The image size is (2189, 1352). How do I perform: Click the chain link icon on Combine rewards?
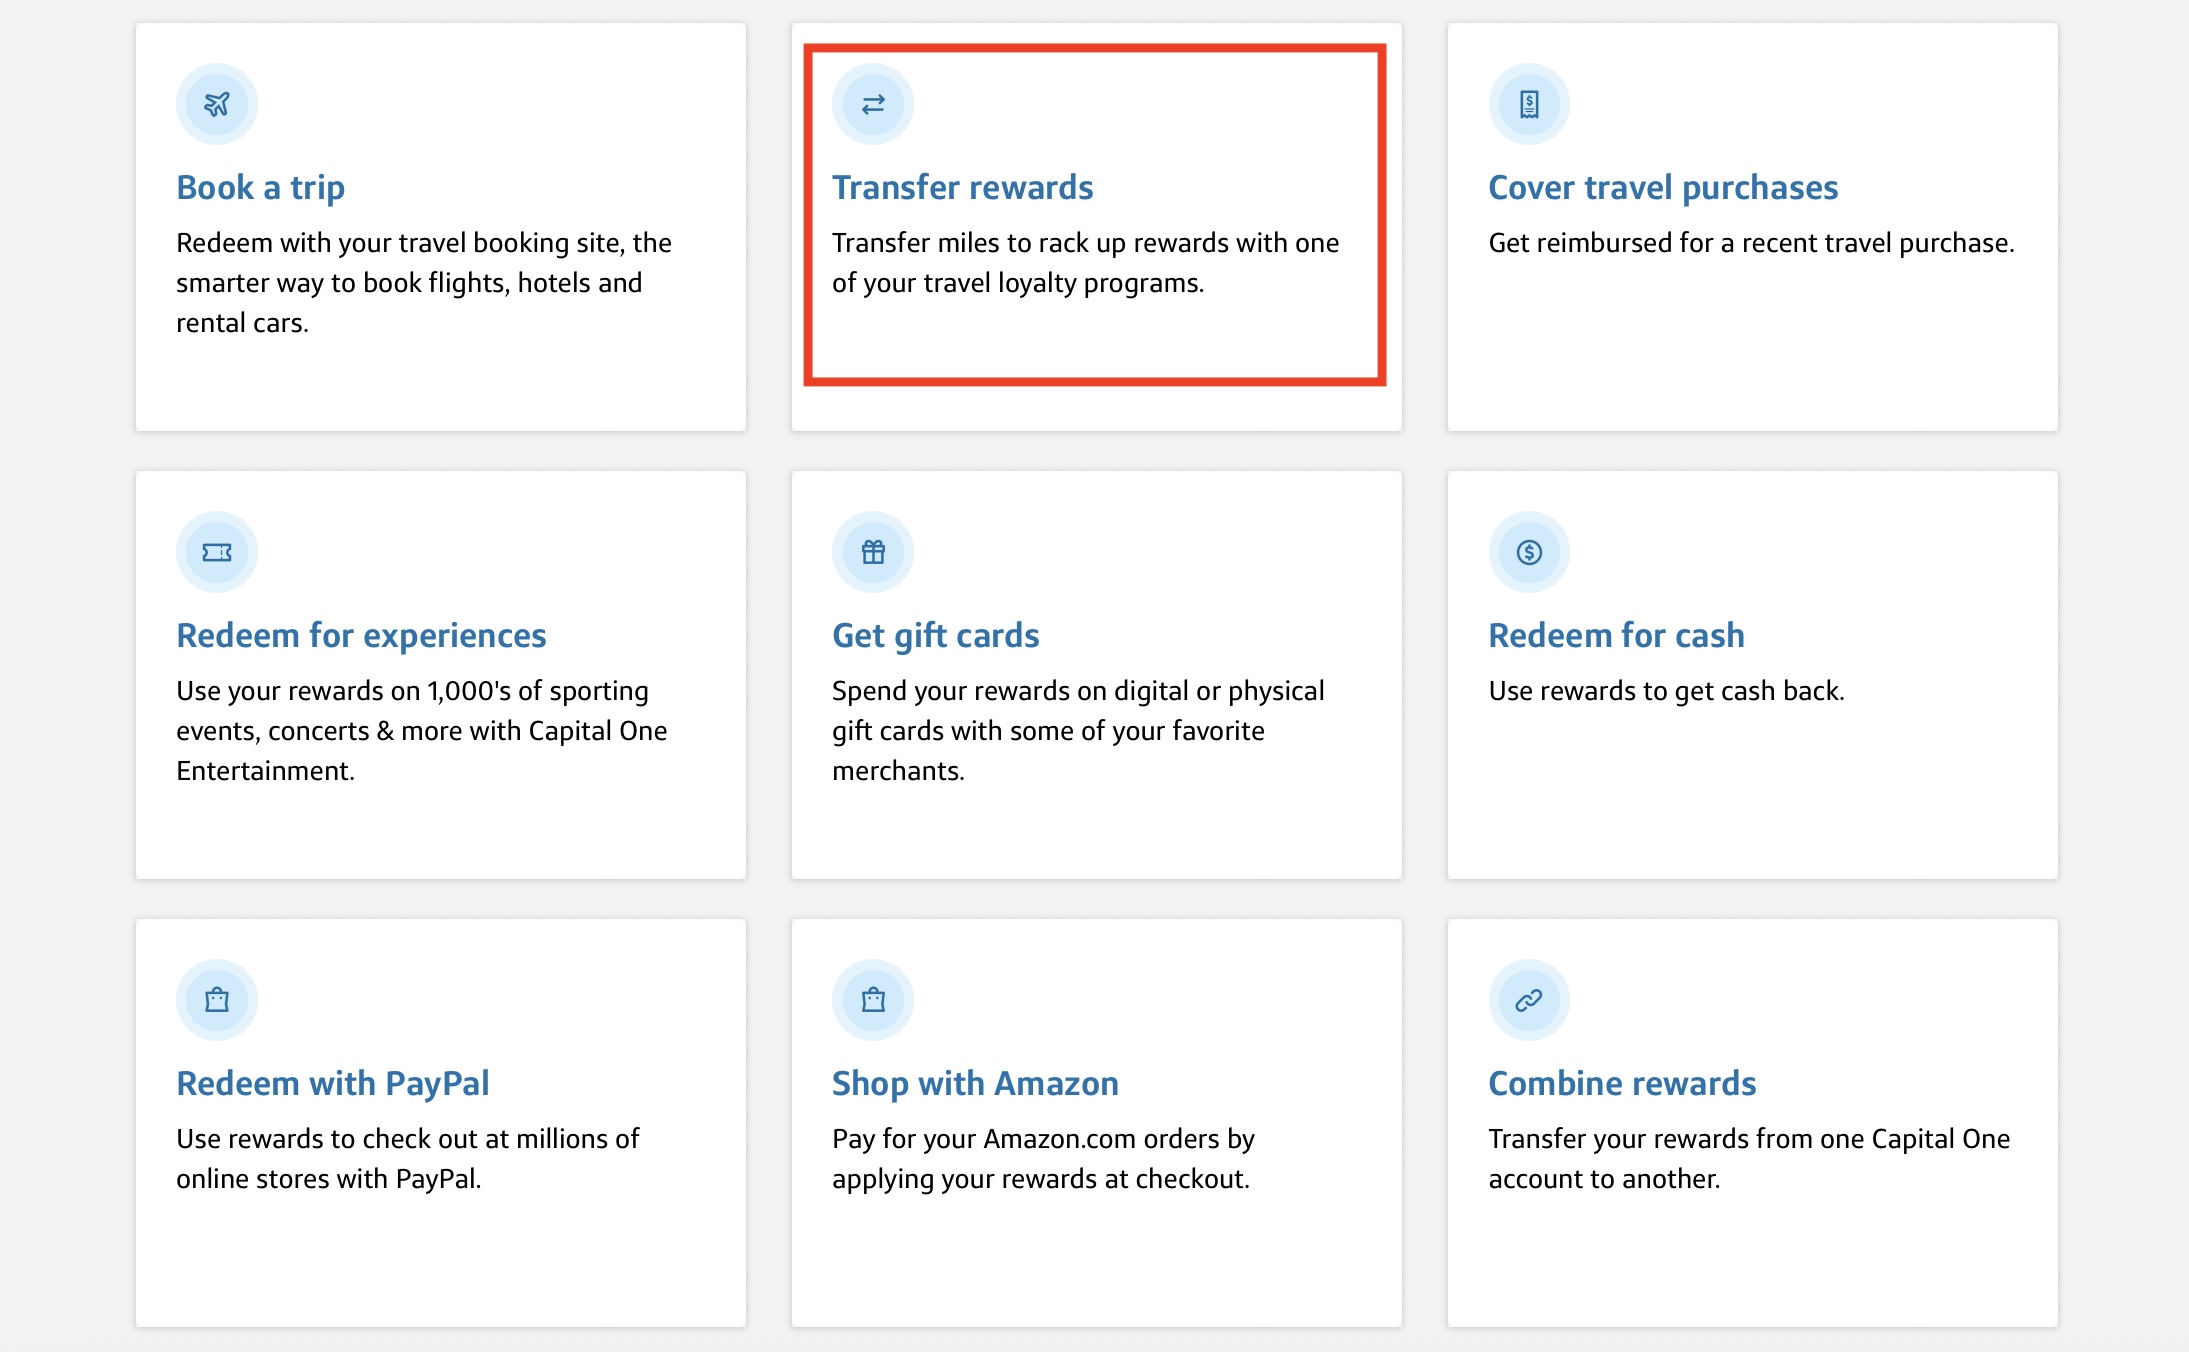(1529, 1000)
